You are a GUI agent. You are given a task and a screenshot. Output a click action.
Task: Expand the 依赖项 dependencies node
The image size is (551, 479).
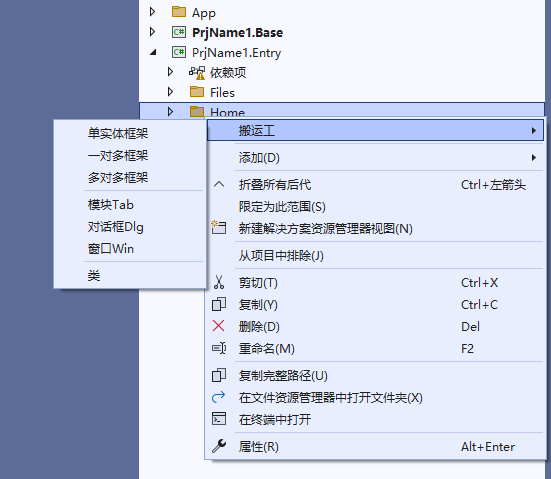pyautogui.click(x=170, y=72)
